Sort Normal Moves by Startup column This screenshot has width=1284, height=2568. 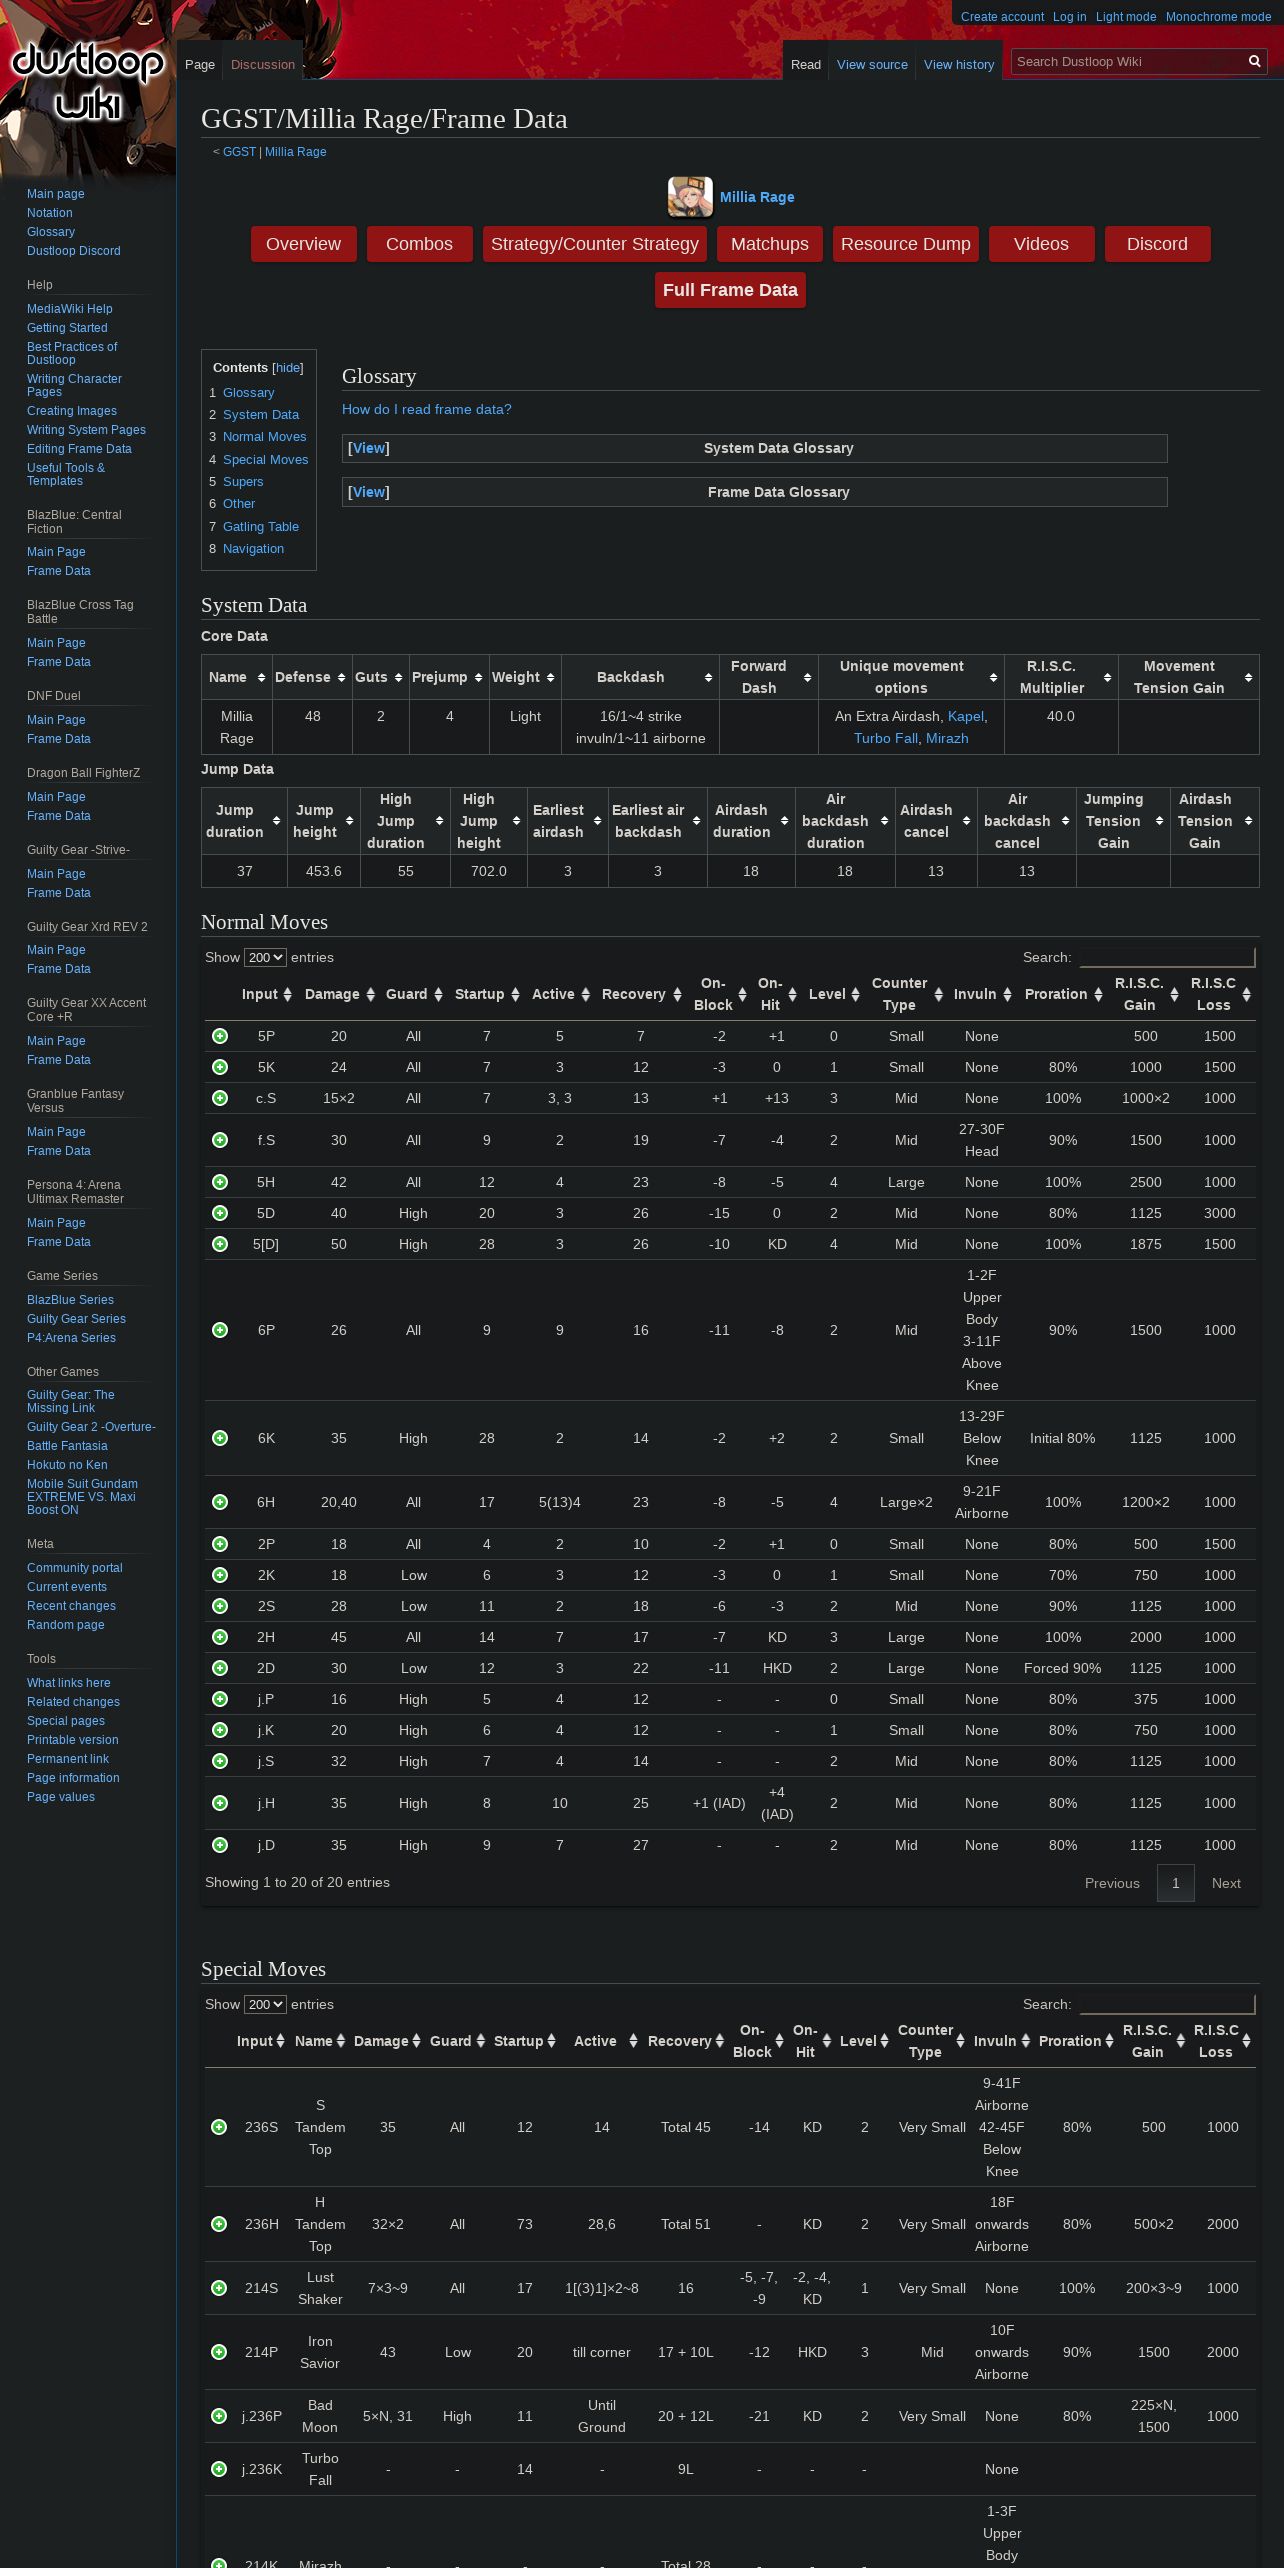pos(487,994)
